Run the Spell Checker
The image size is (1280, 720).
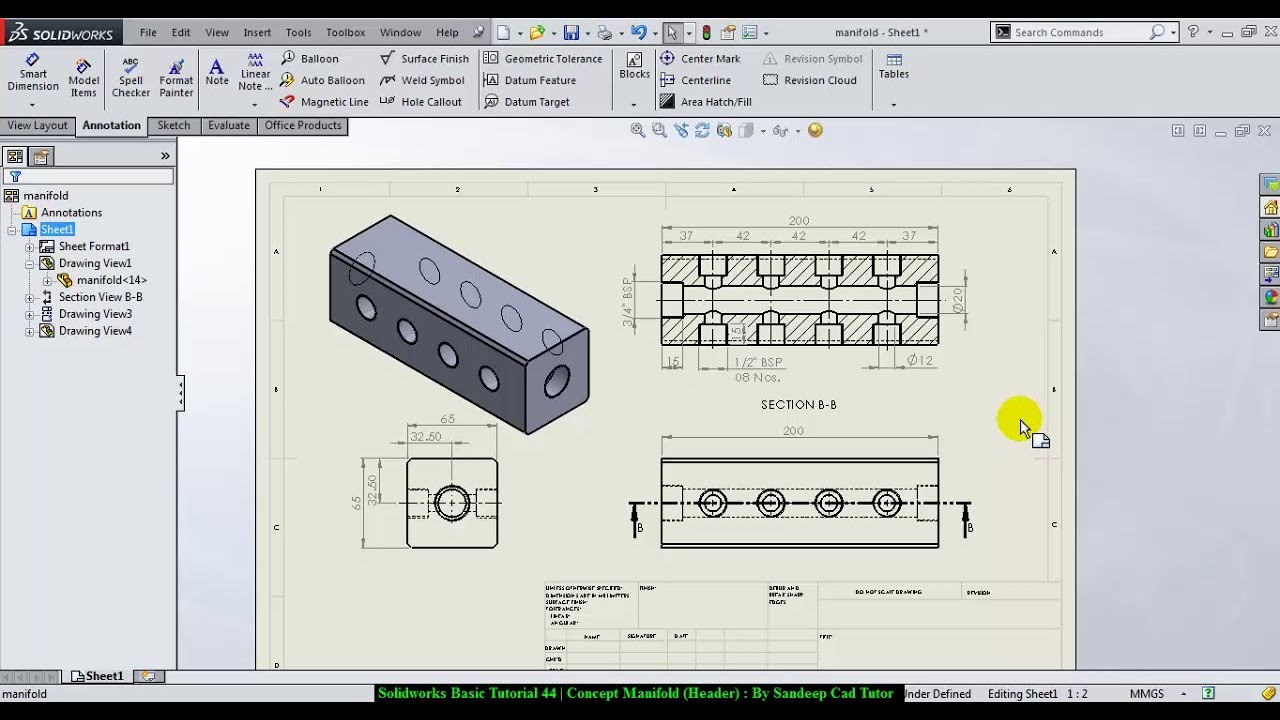click(x=130, y=78)
